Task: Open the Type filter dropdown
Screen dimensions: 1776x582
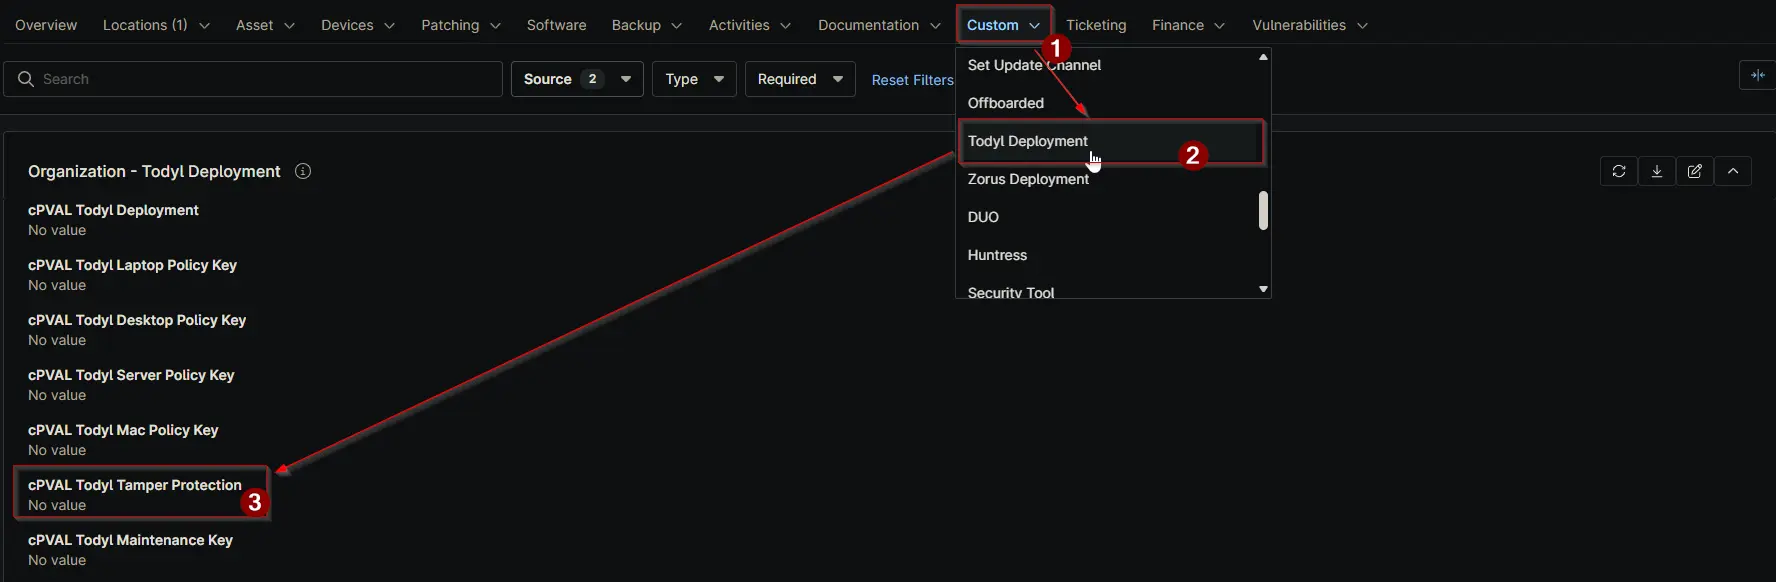Action: (x=694, y=79)
